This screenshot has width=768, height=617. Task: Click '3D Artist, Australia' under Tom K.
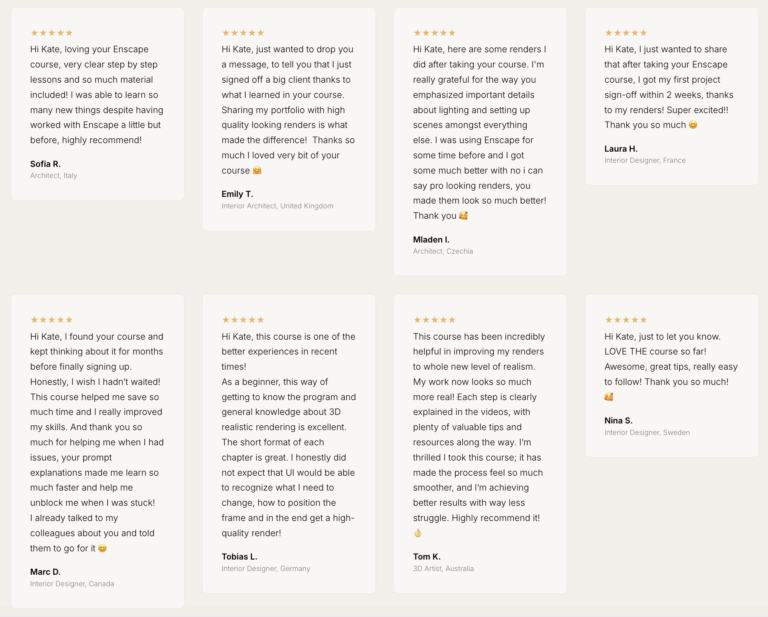click(x=443, y=569)
